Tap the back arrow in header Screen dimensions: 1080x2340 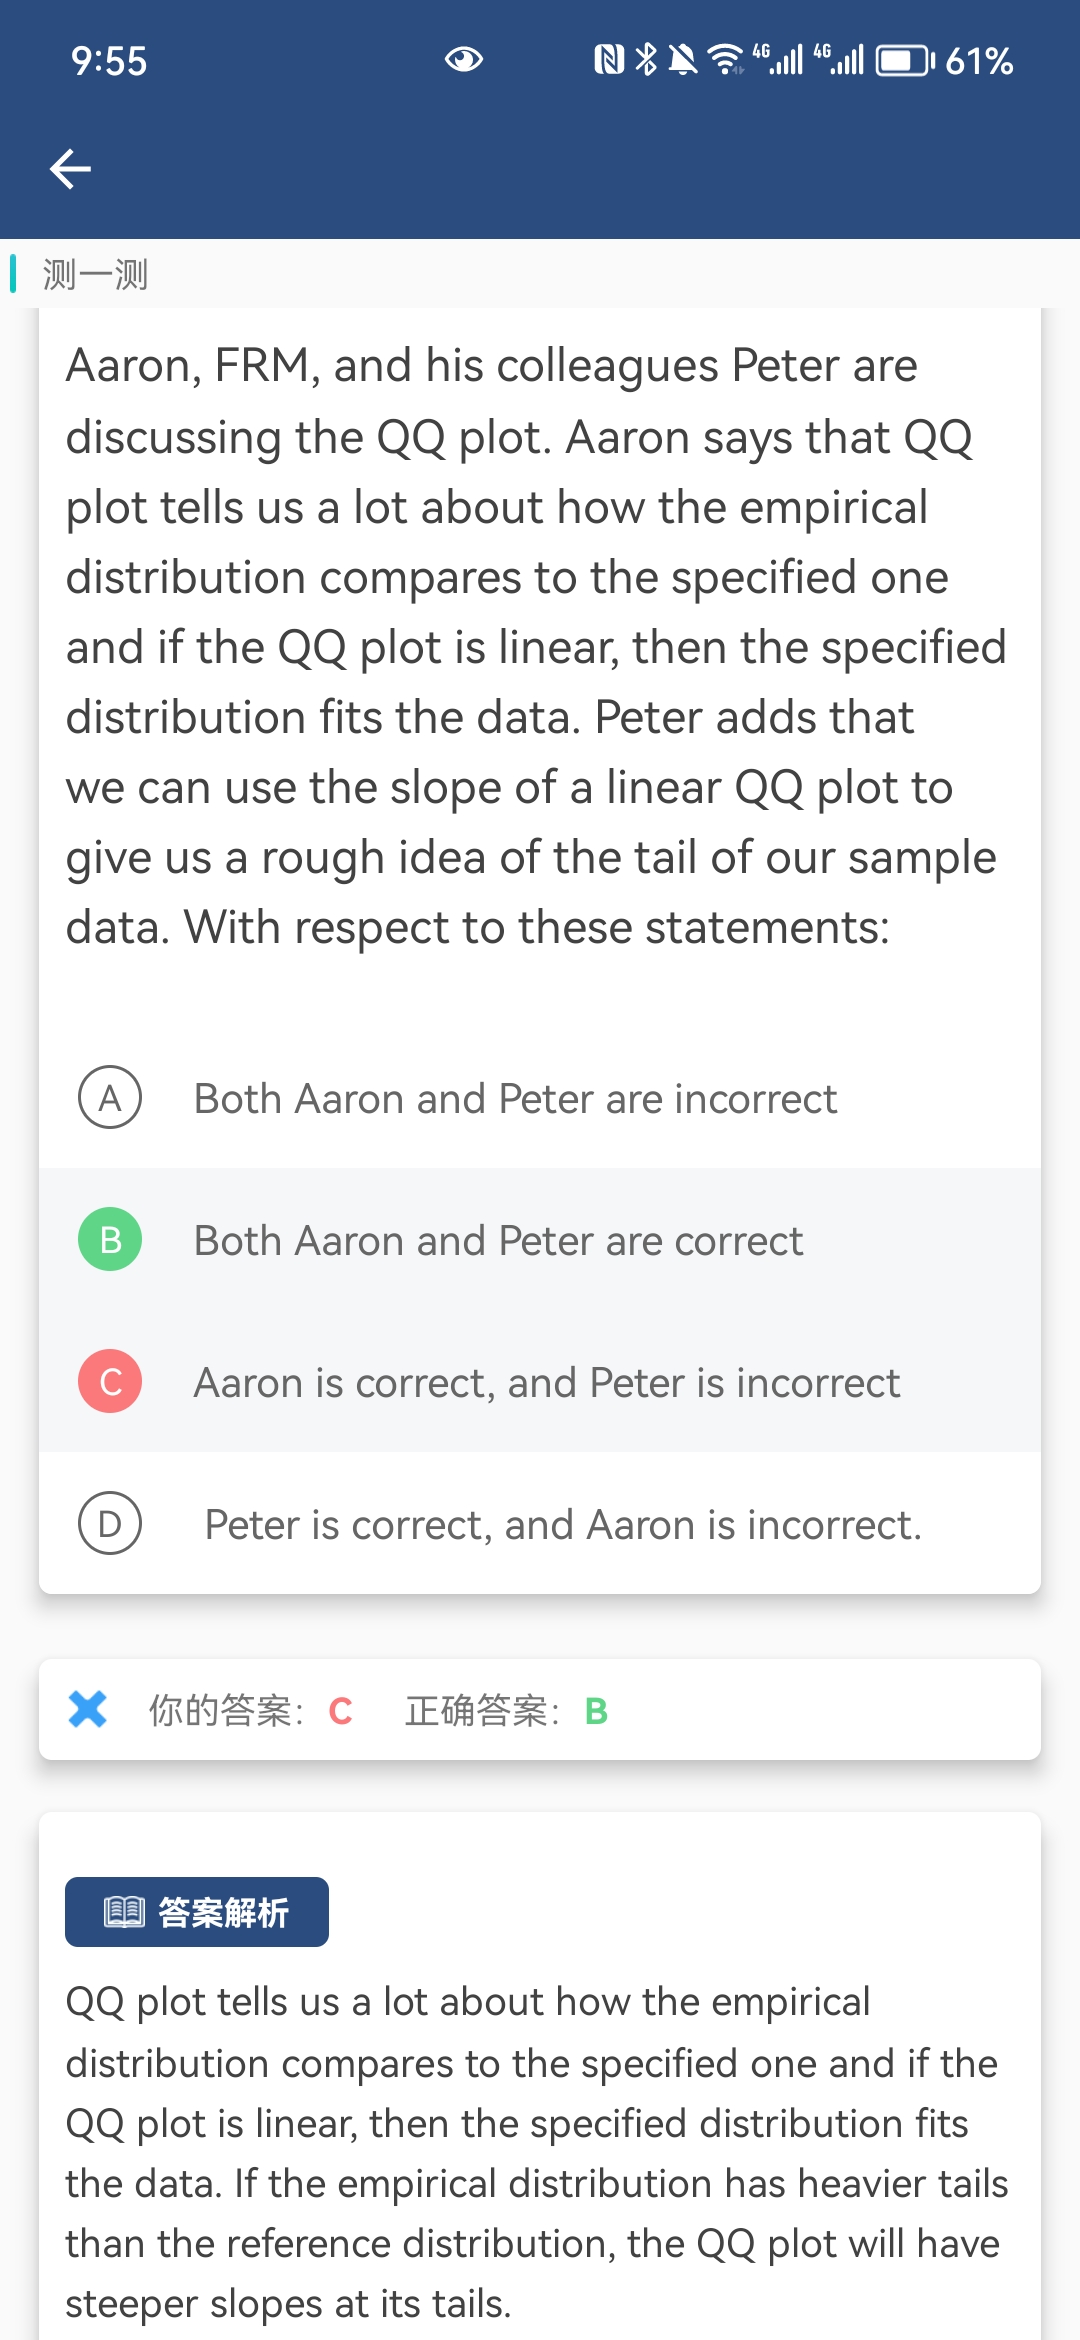(x=70, y=168)
